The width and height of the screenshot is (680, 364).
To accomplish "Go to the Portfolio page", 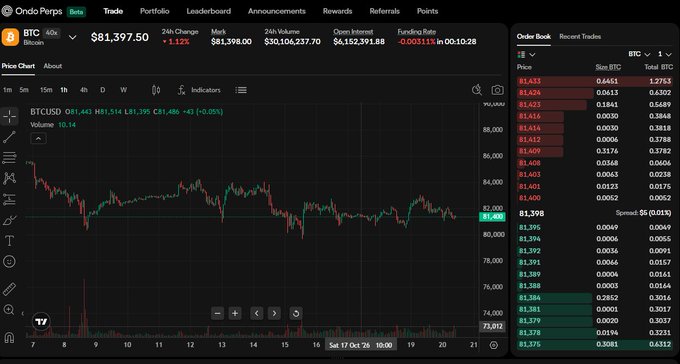I will 154,11.
